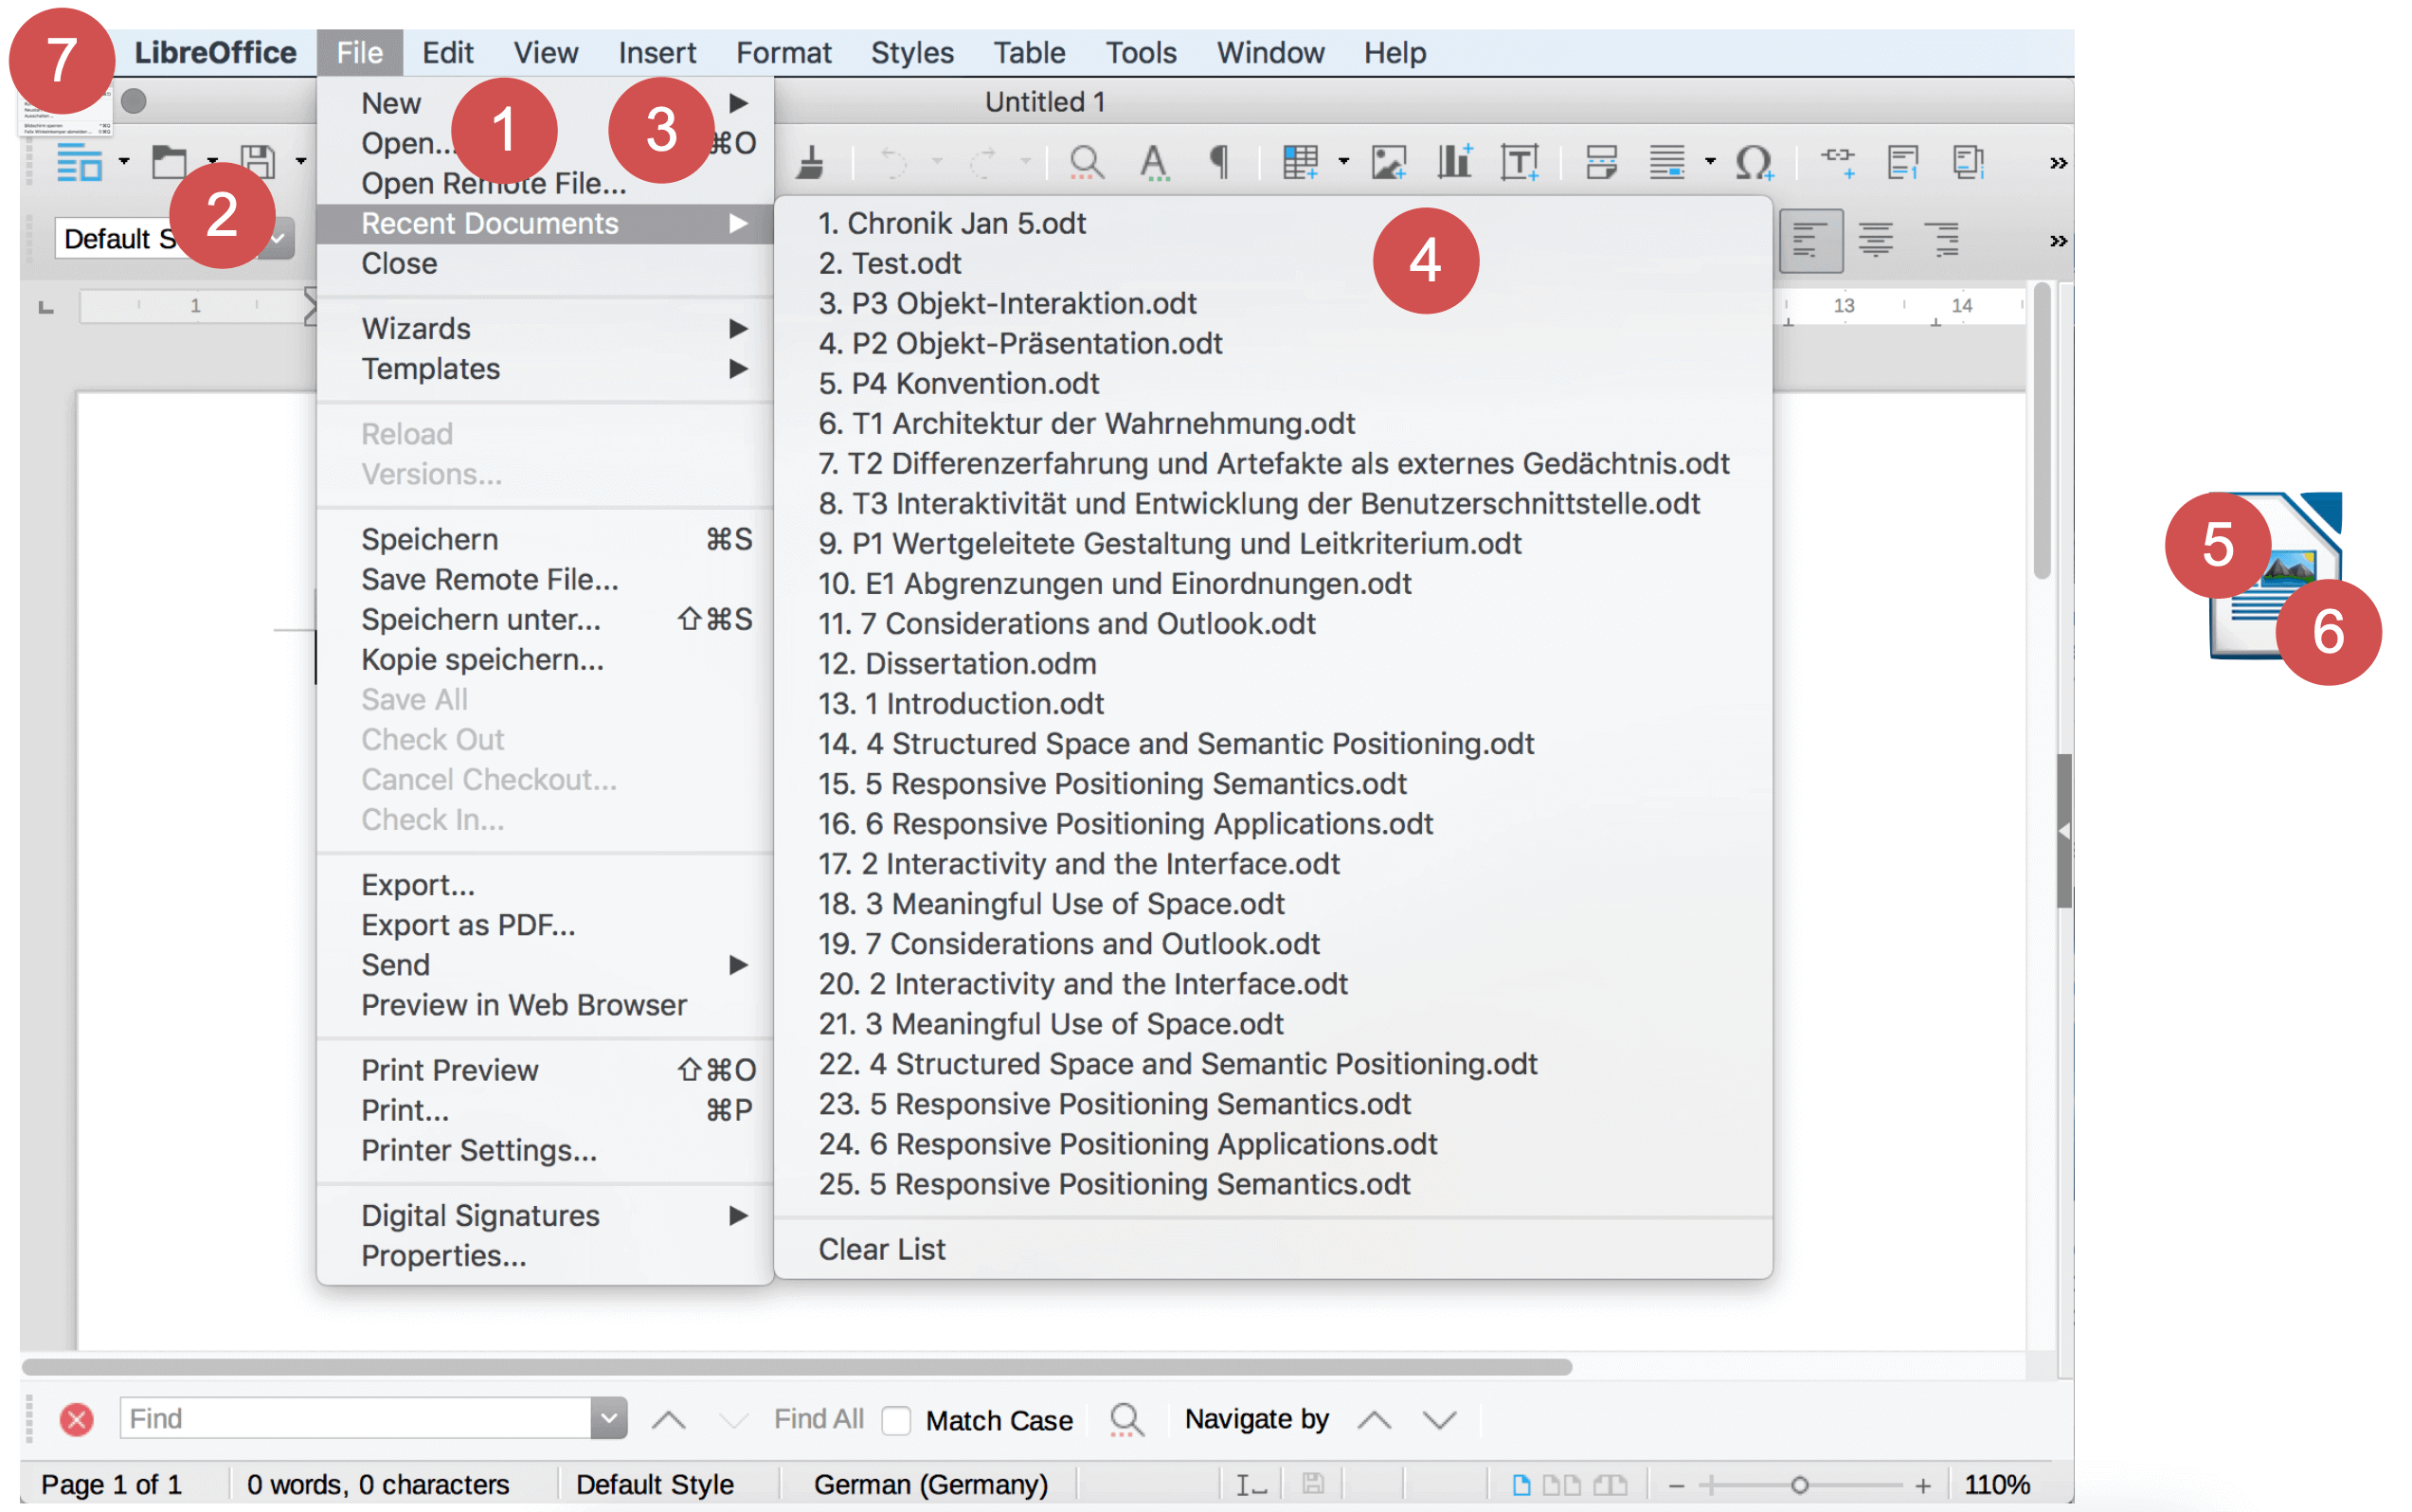Enable Match Case in the Find bar

(895, 1420)
